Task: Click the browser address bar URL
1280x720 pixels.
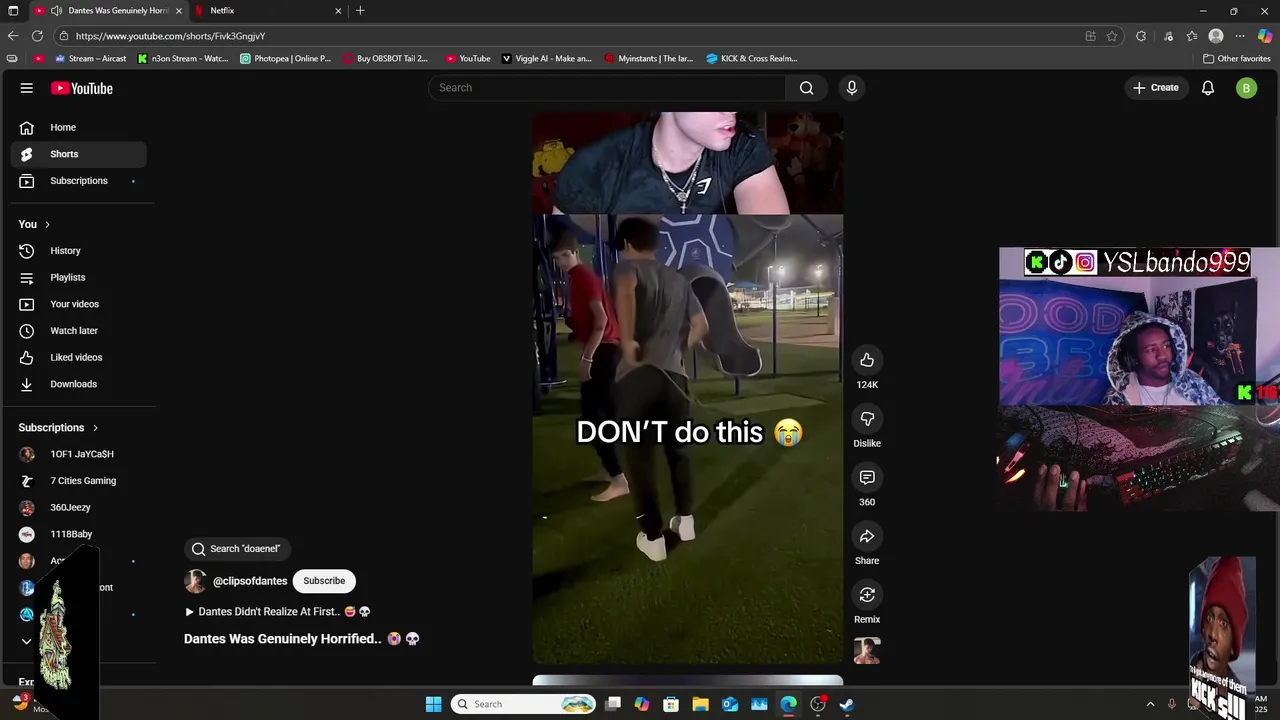Action: click(170, 36)
